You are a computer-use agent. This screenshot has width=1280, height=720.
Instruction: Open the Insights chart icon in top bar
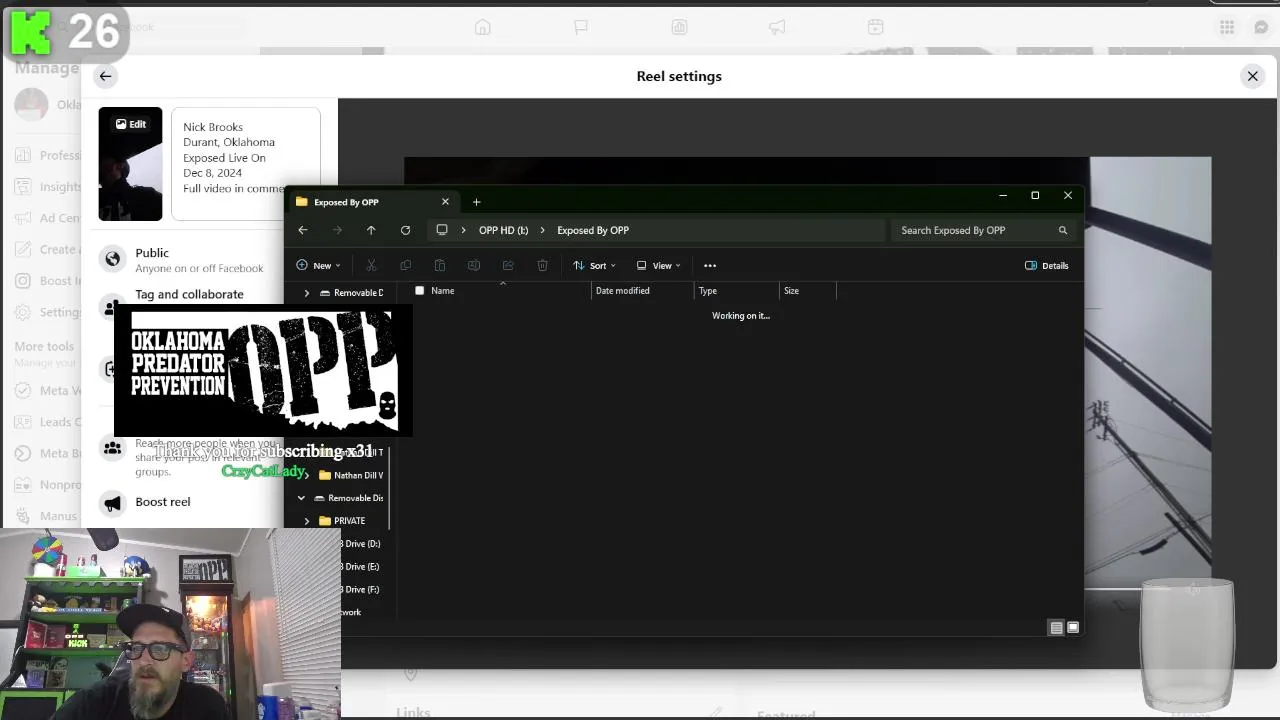679,27
